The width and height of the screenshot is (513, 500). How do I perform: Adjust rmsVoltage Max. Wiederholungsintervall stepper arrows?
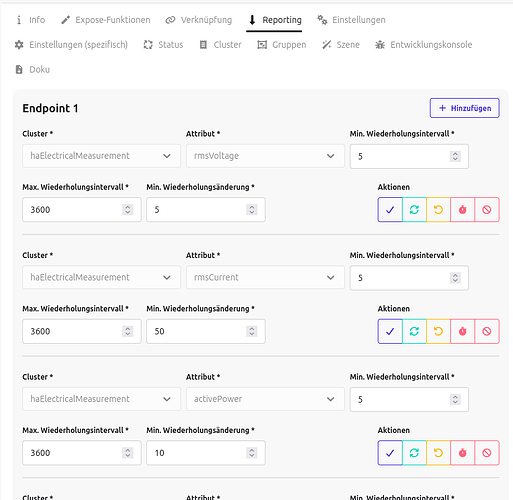pyautogui.click(x=128, y=210)
